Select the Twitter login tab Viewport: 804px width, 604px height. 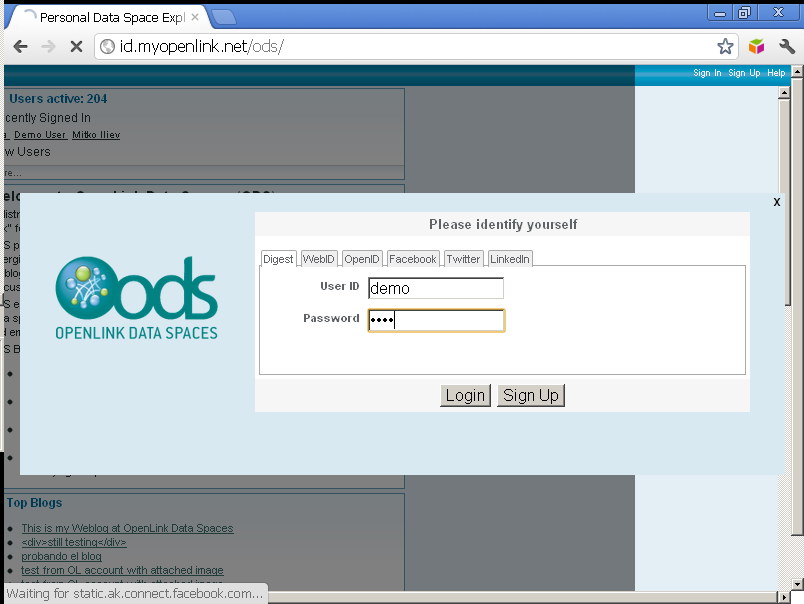463,259
